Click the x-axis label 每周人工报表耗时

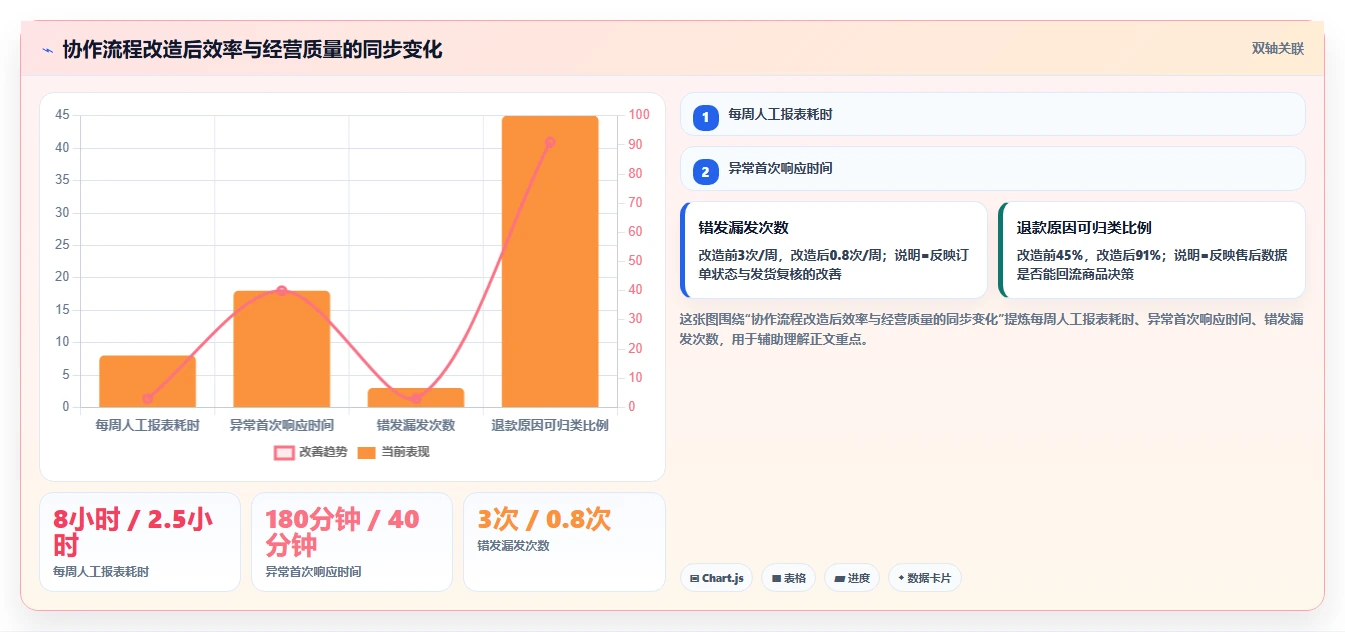(x=147, y=425)
